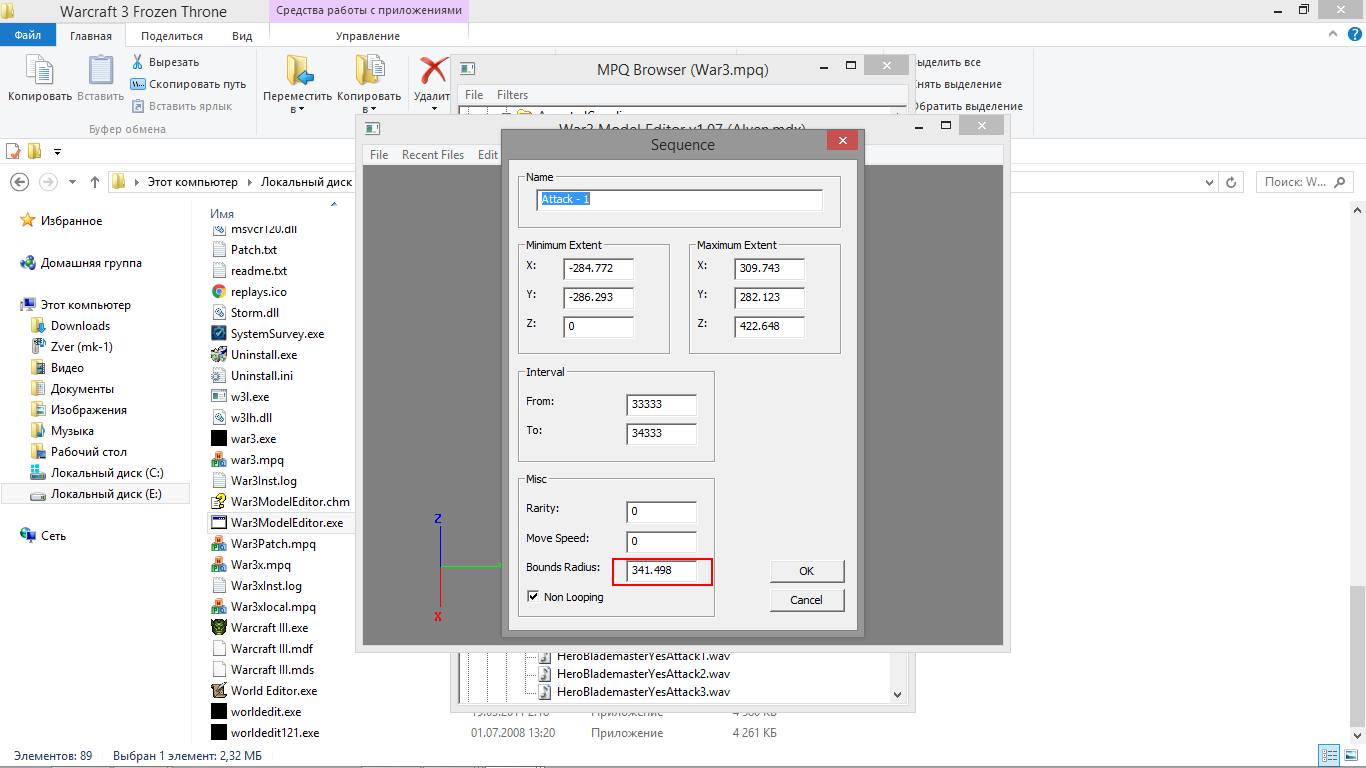
Task: Click Снять выделение in Explorer ribbon
Action: pos(957,84)
